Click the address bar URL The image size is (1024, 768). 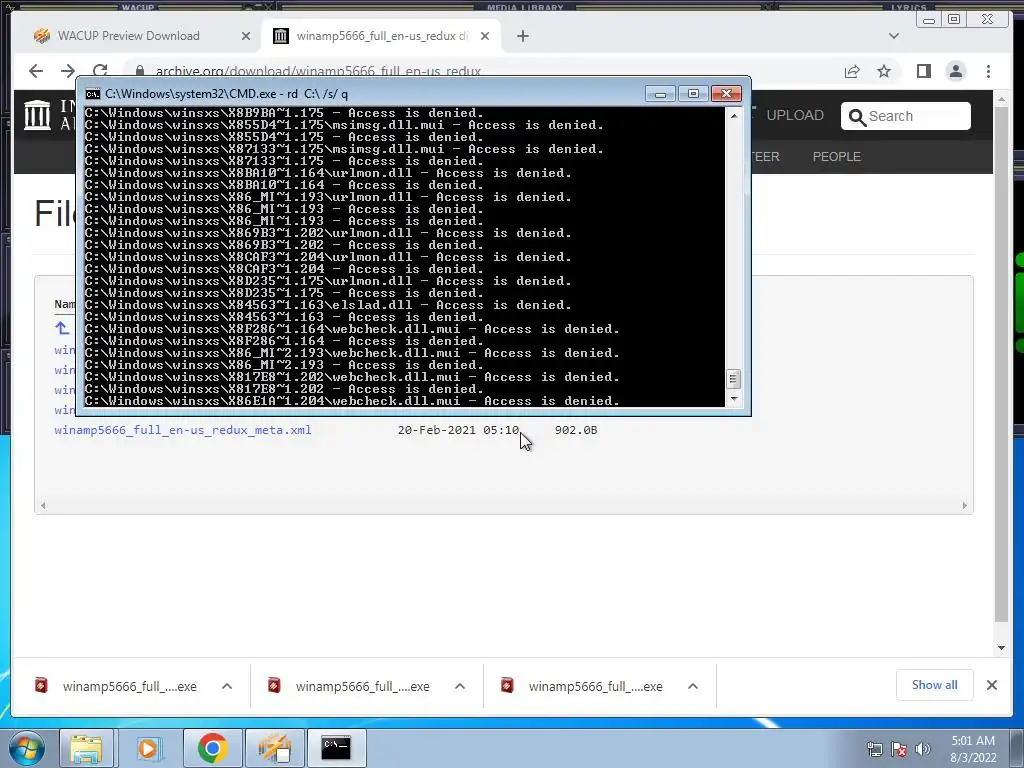(318, 71)
